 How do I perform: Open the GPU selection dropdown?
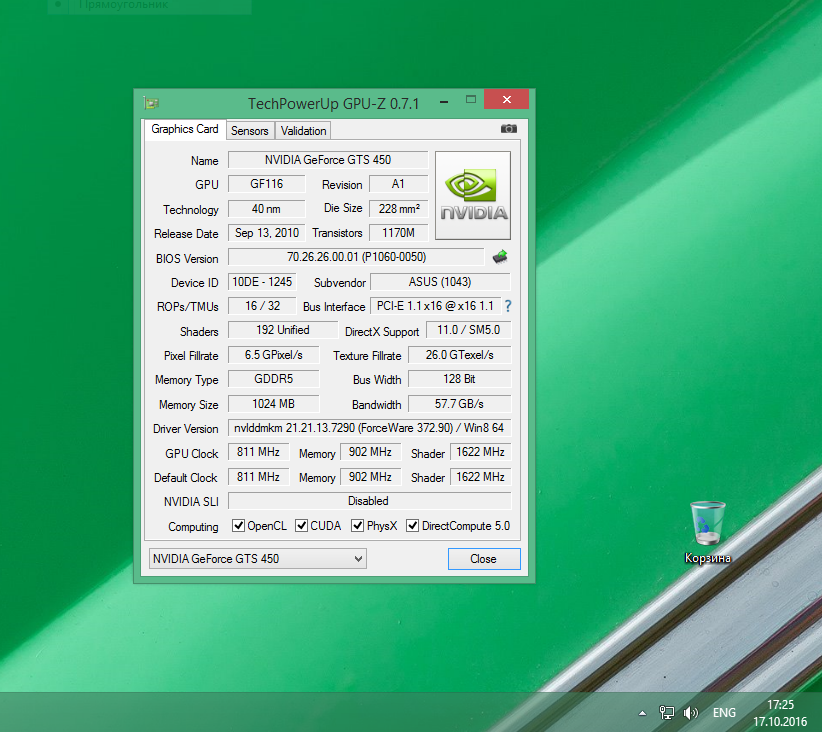[257, 559]
